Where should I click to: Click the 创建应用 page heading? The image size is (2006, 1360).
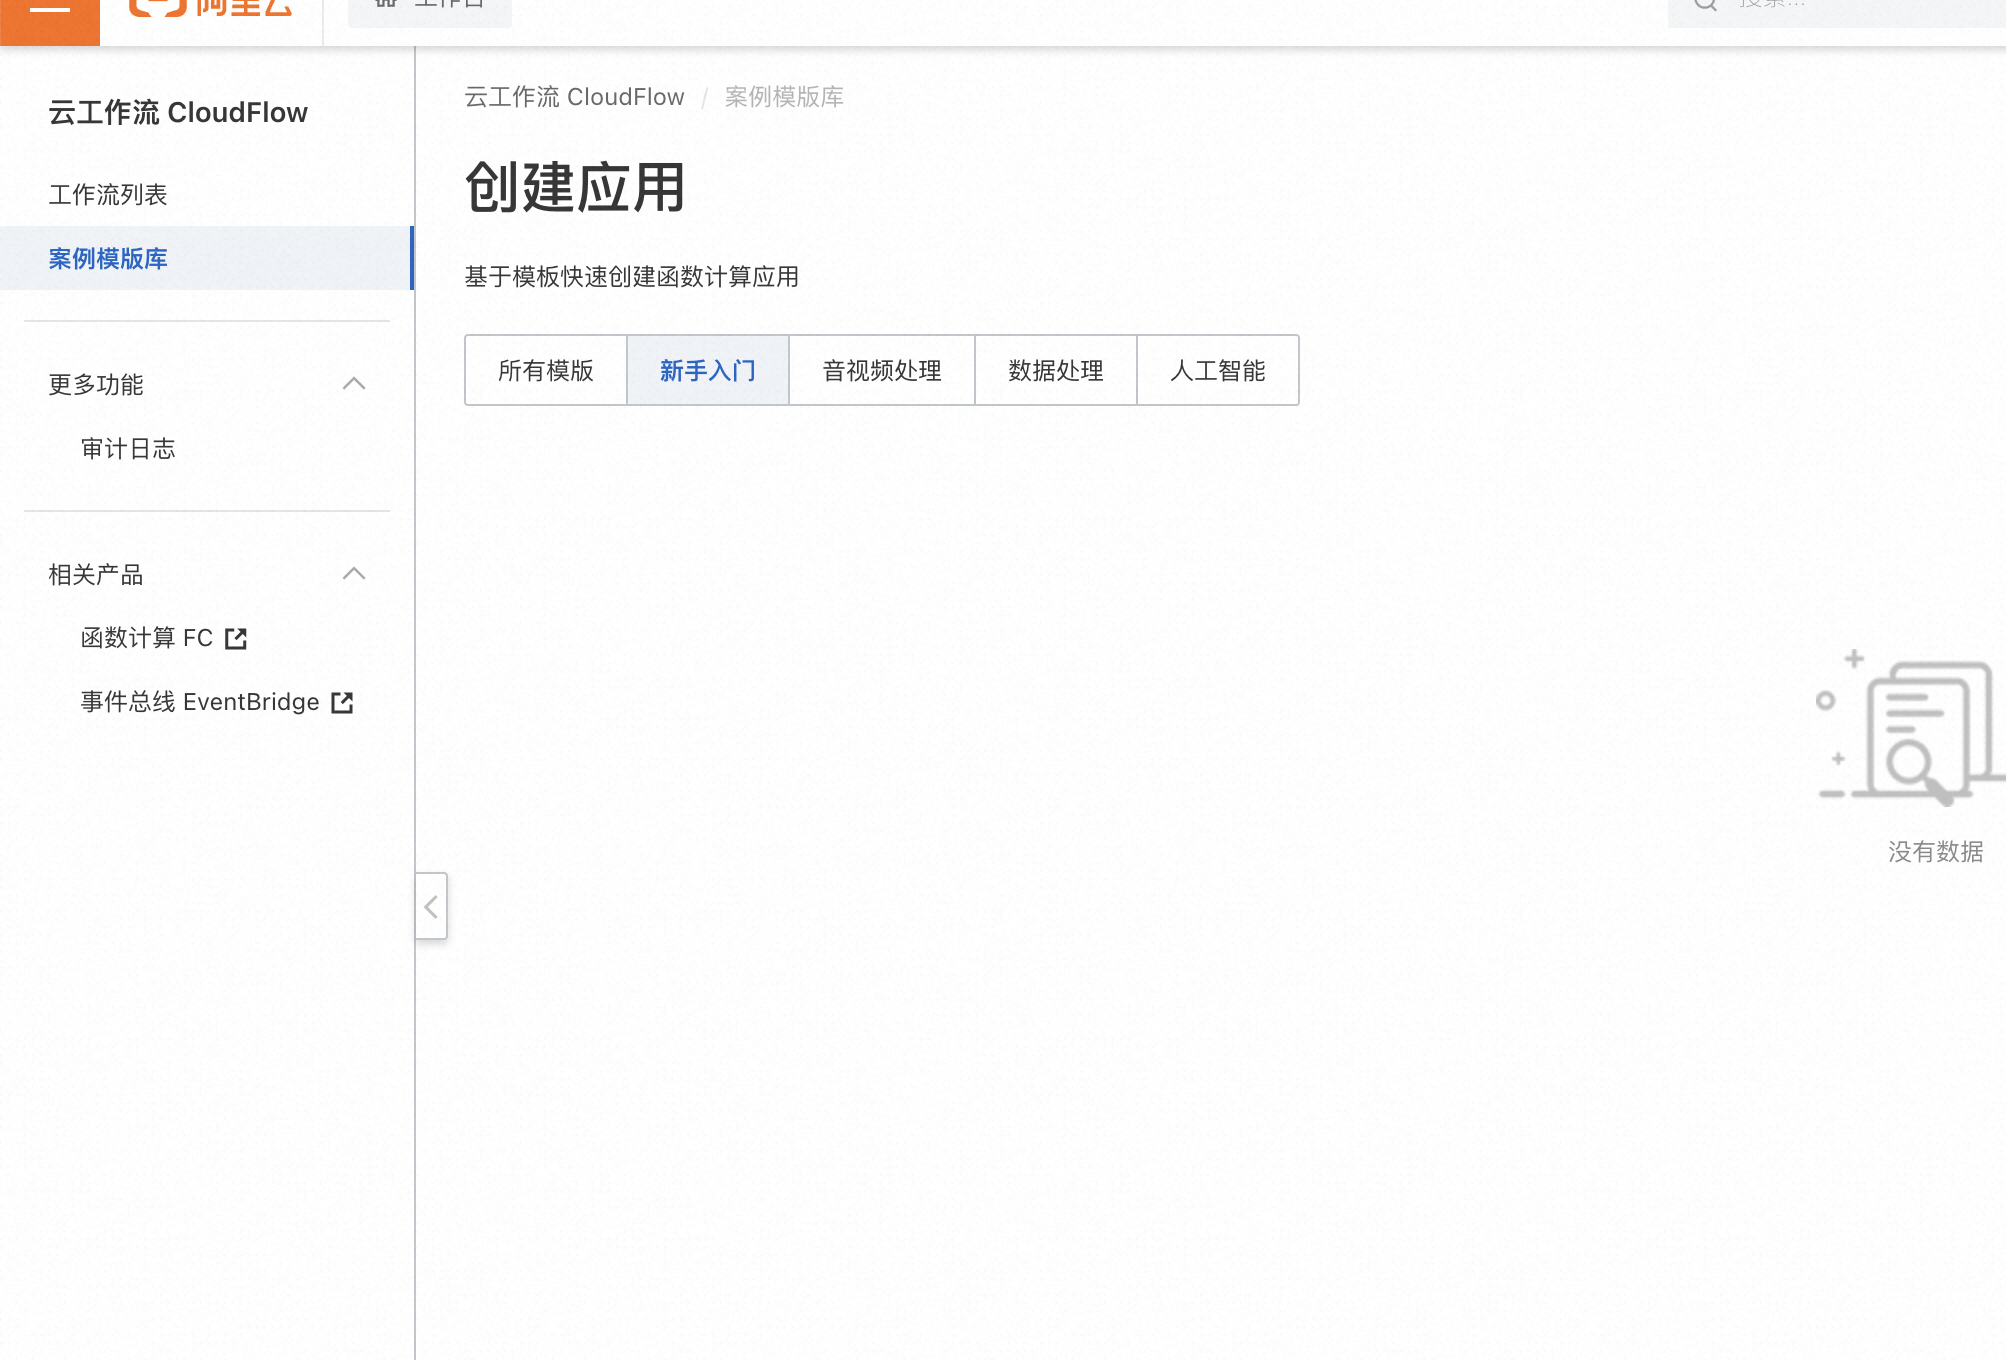(575, 187)
